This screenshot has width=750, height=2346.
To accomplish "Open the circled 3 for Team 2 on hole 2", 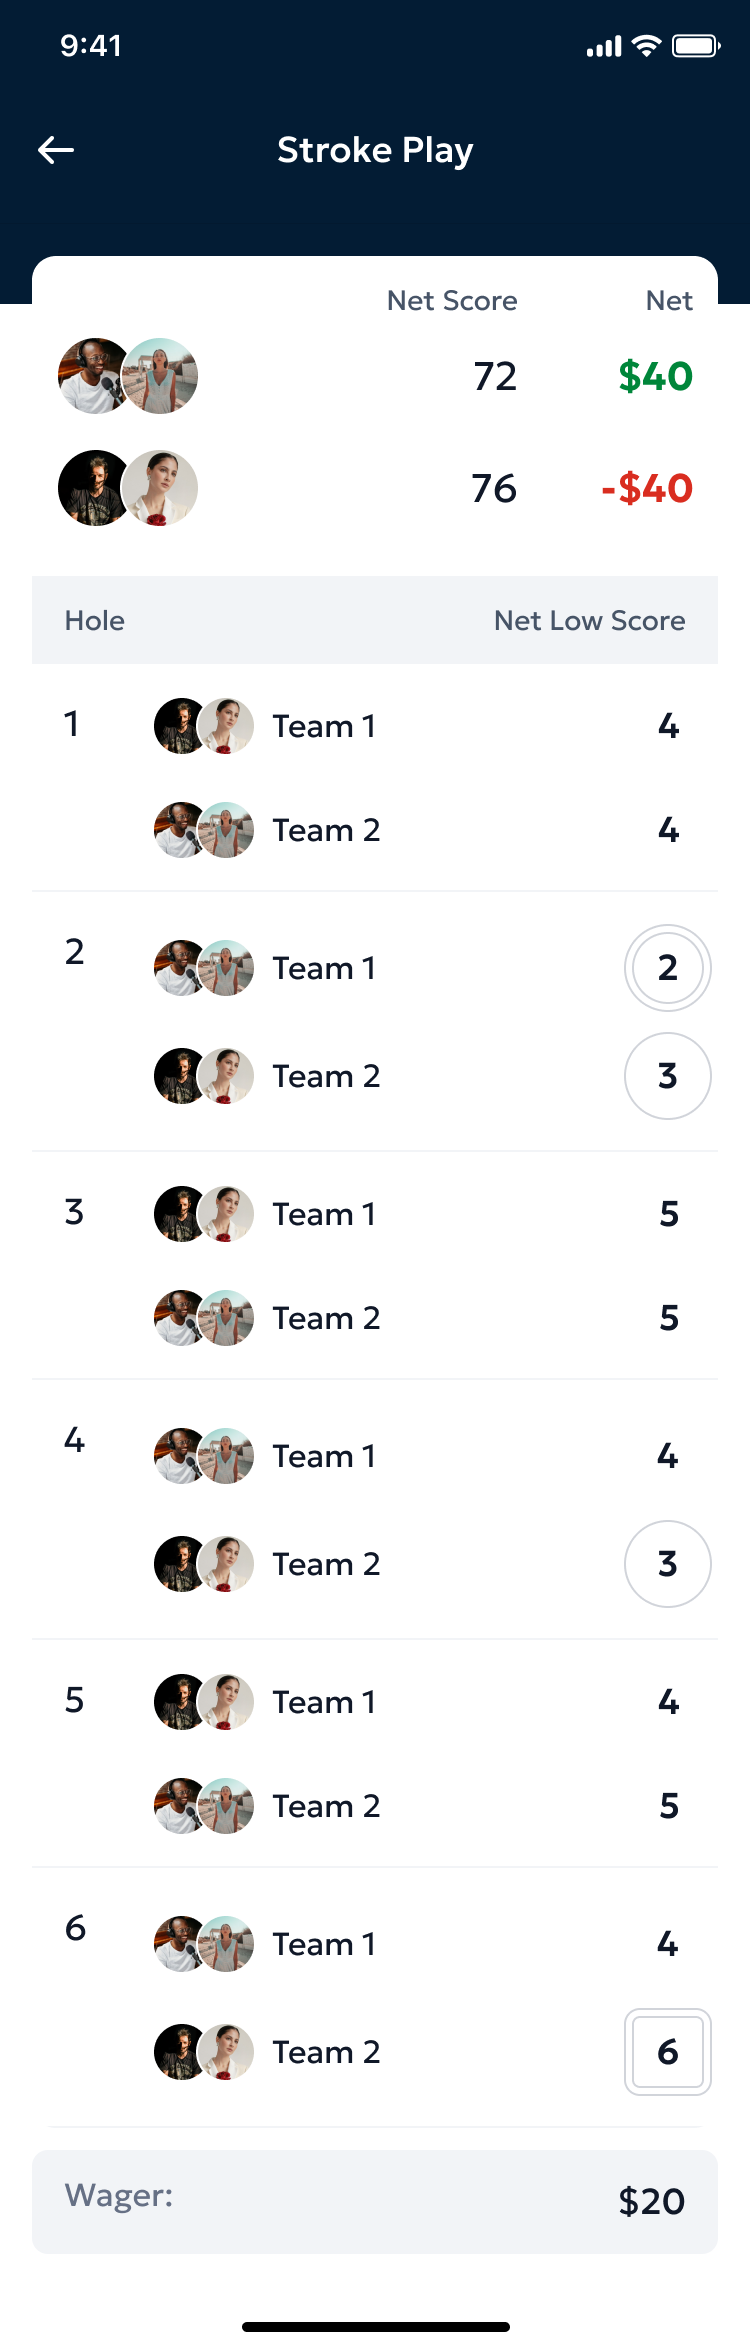I will [x=667, y=1076].
